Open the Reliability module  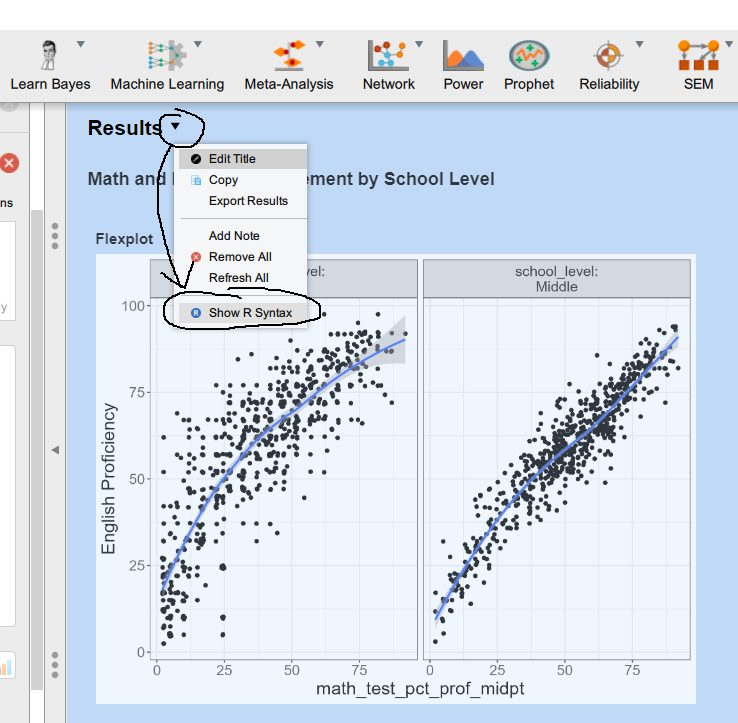[609, 66]
